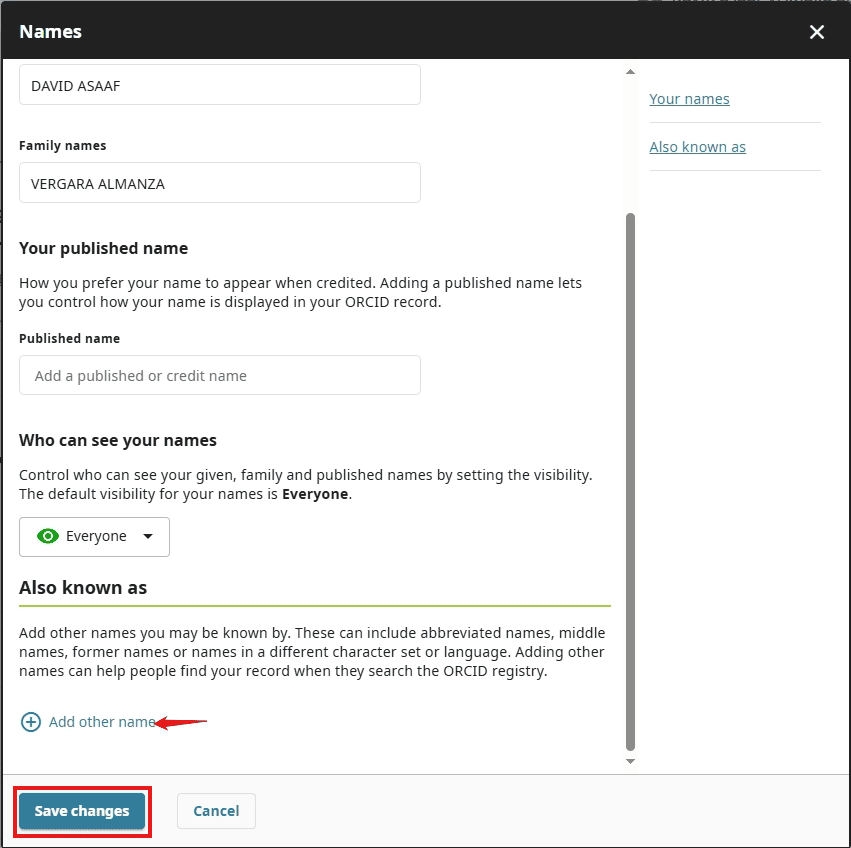
Task: Click the Published name field label
Action: 70,339
